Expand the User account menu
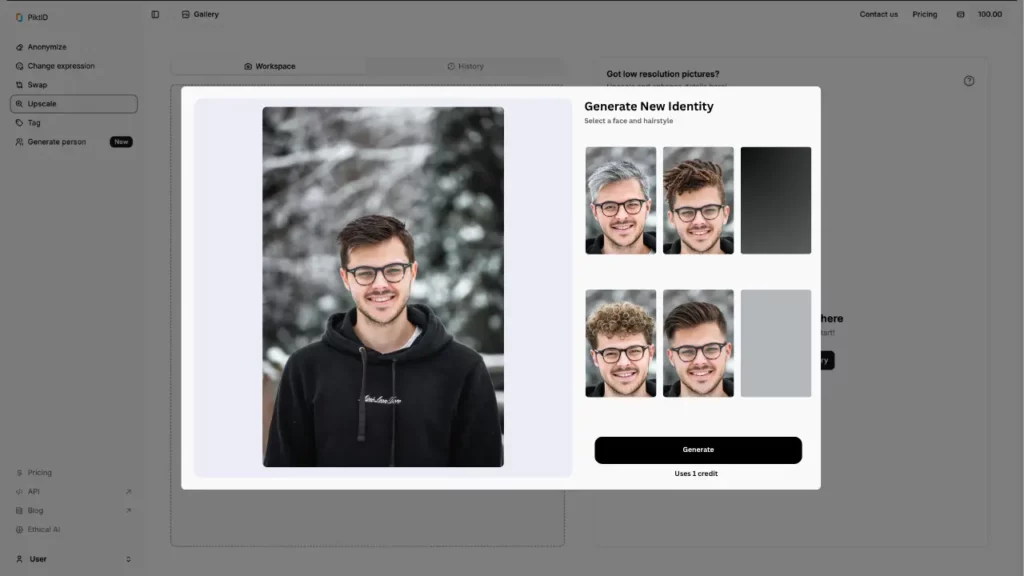The image size is (1024, 576). click(x=73, y=559)
